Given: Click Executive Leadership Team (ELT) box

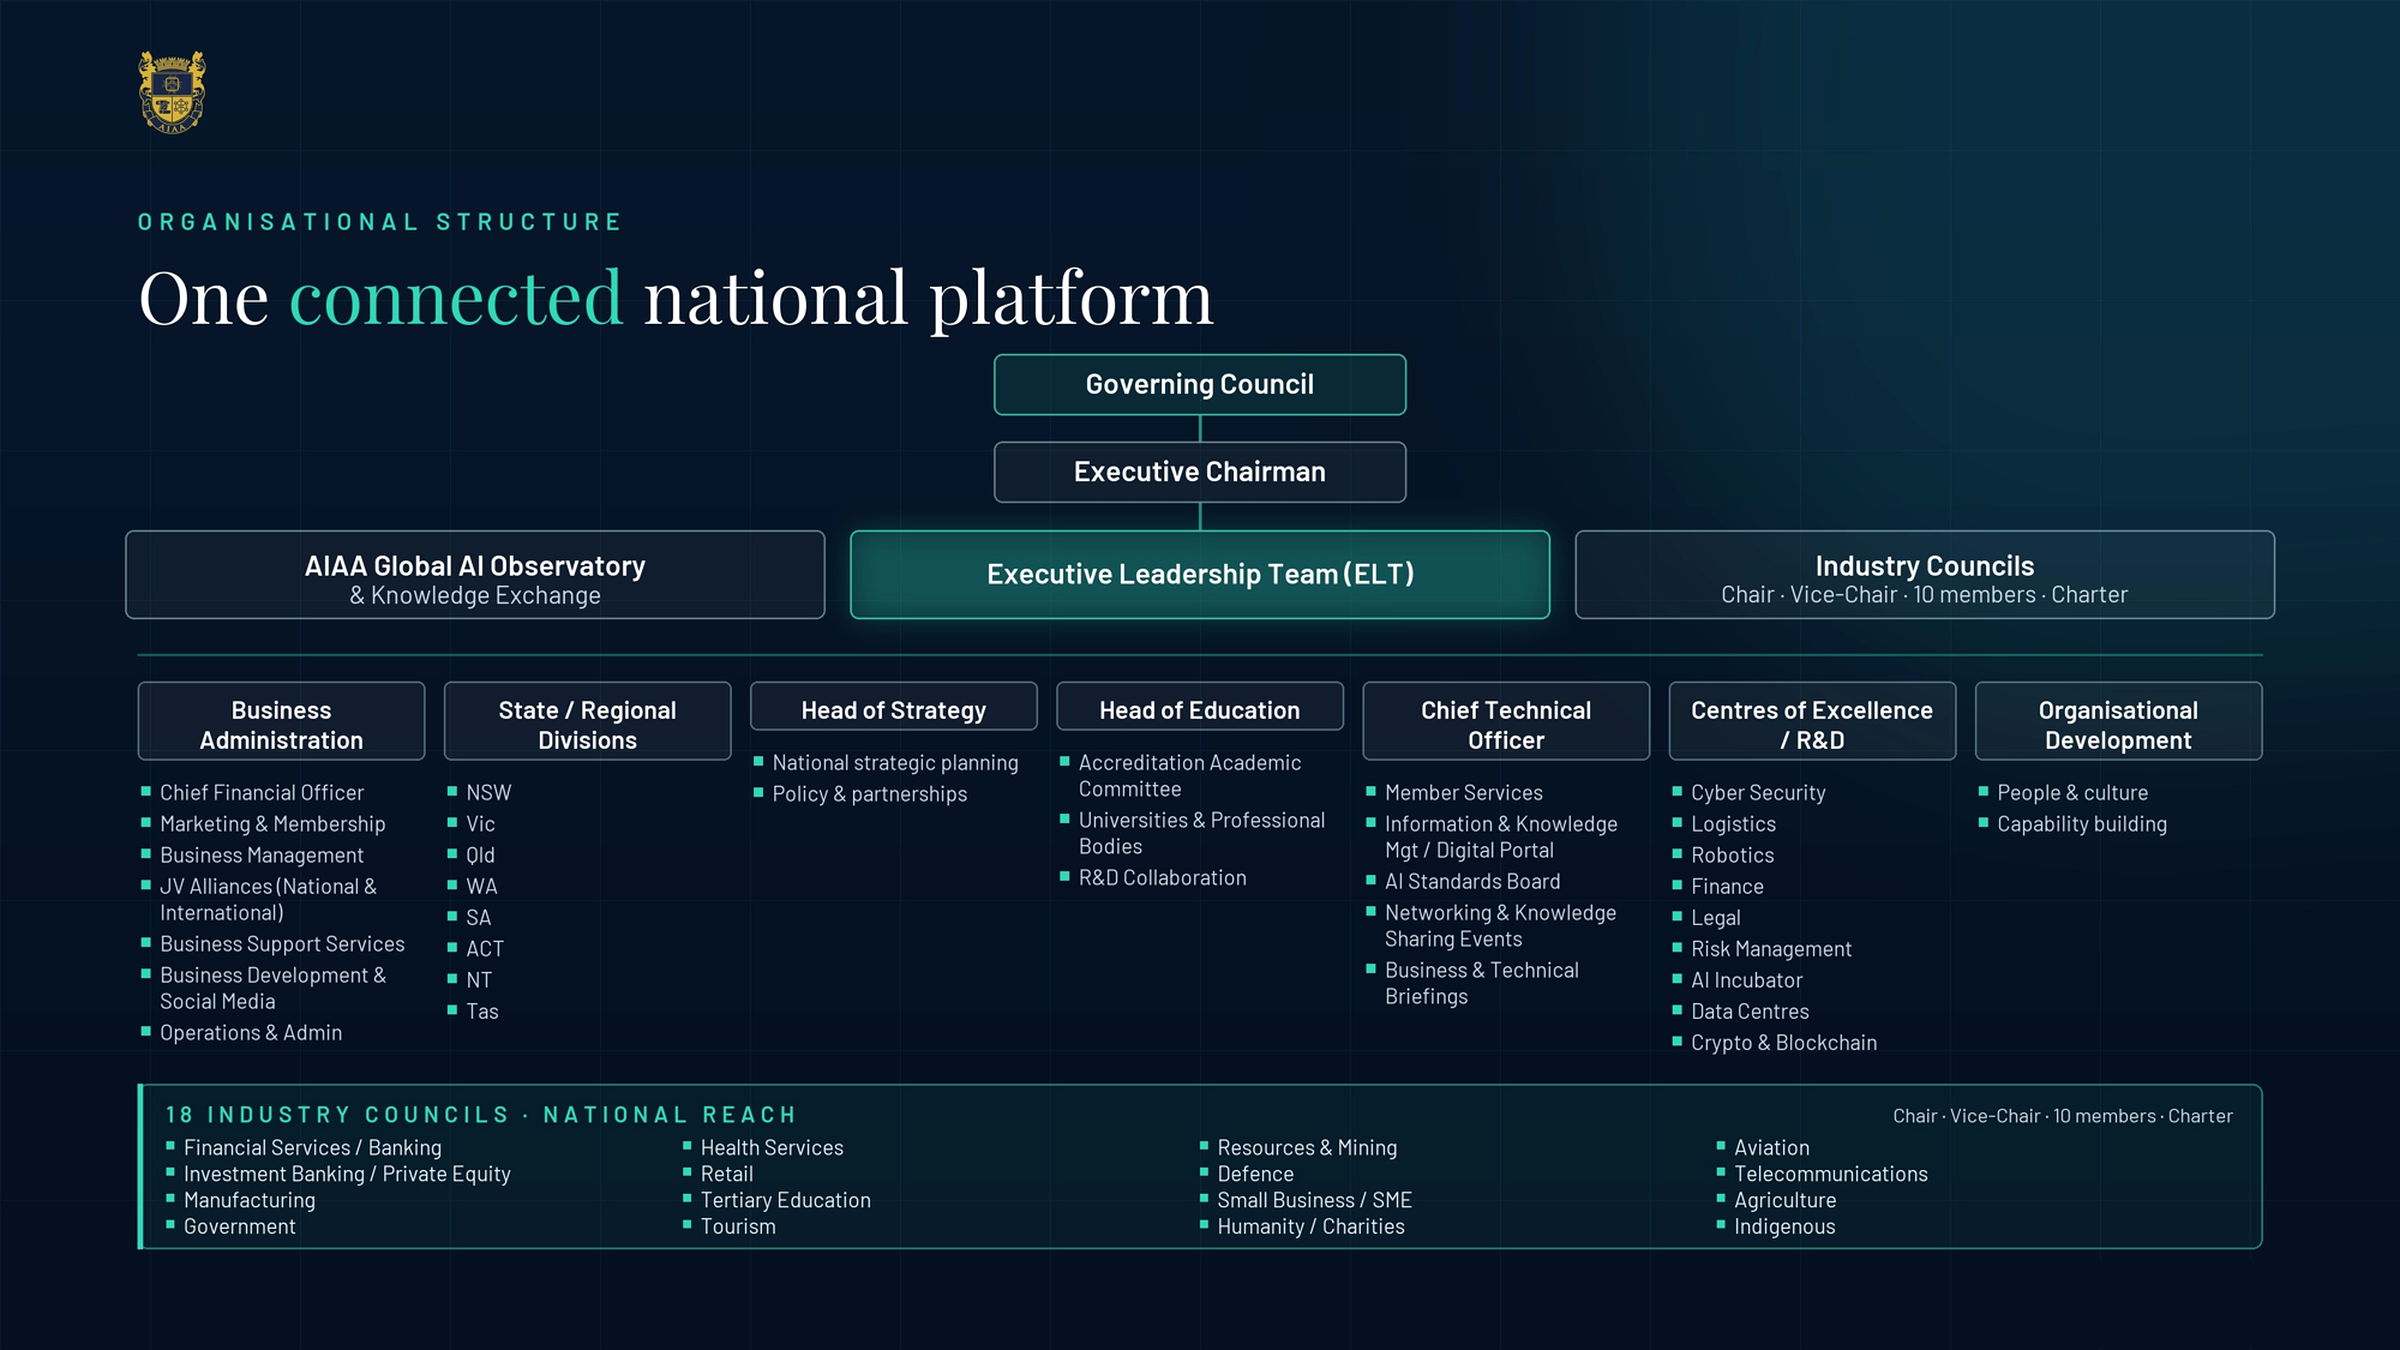Looking at the screenshot, I should (1200, 574).
